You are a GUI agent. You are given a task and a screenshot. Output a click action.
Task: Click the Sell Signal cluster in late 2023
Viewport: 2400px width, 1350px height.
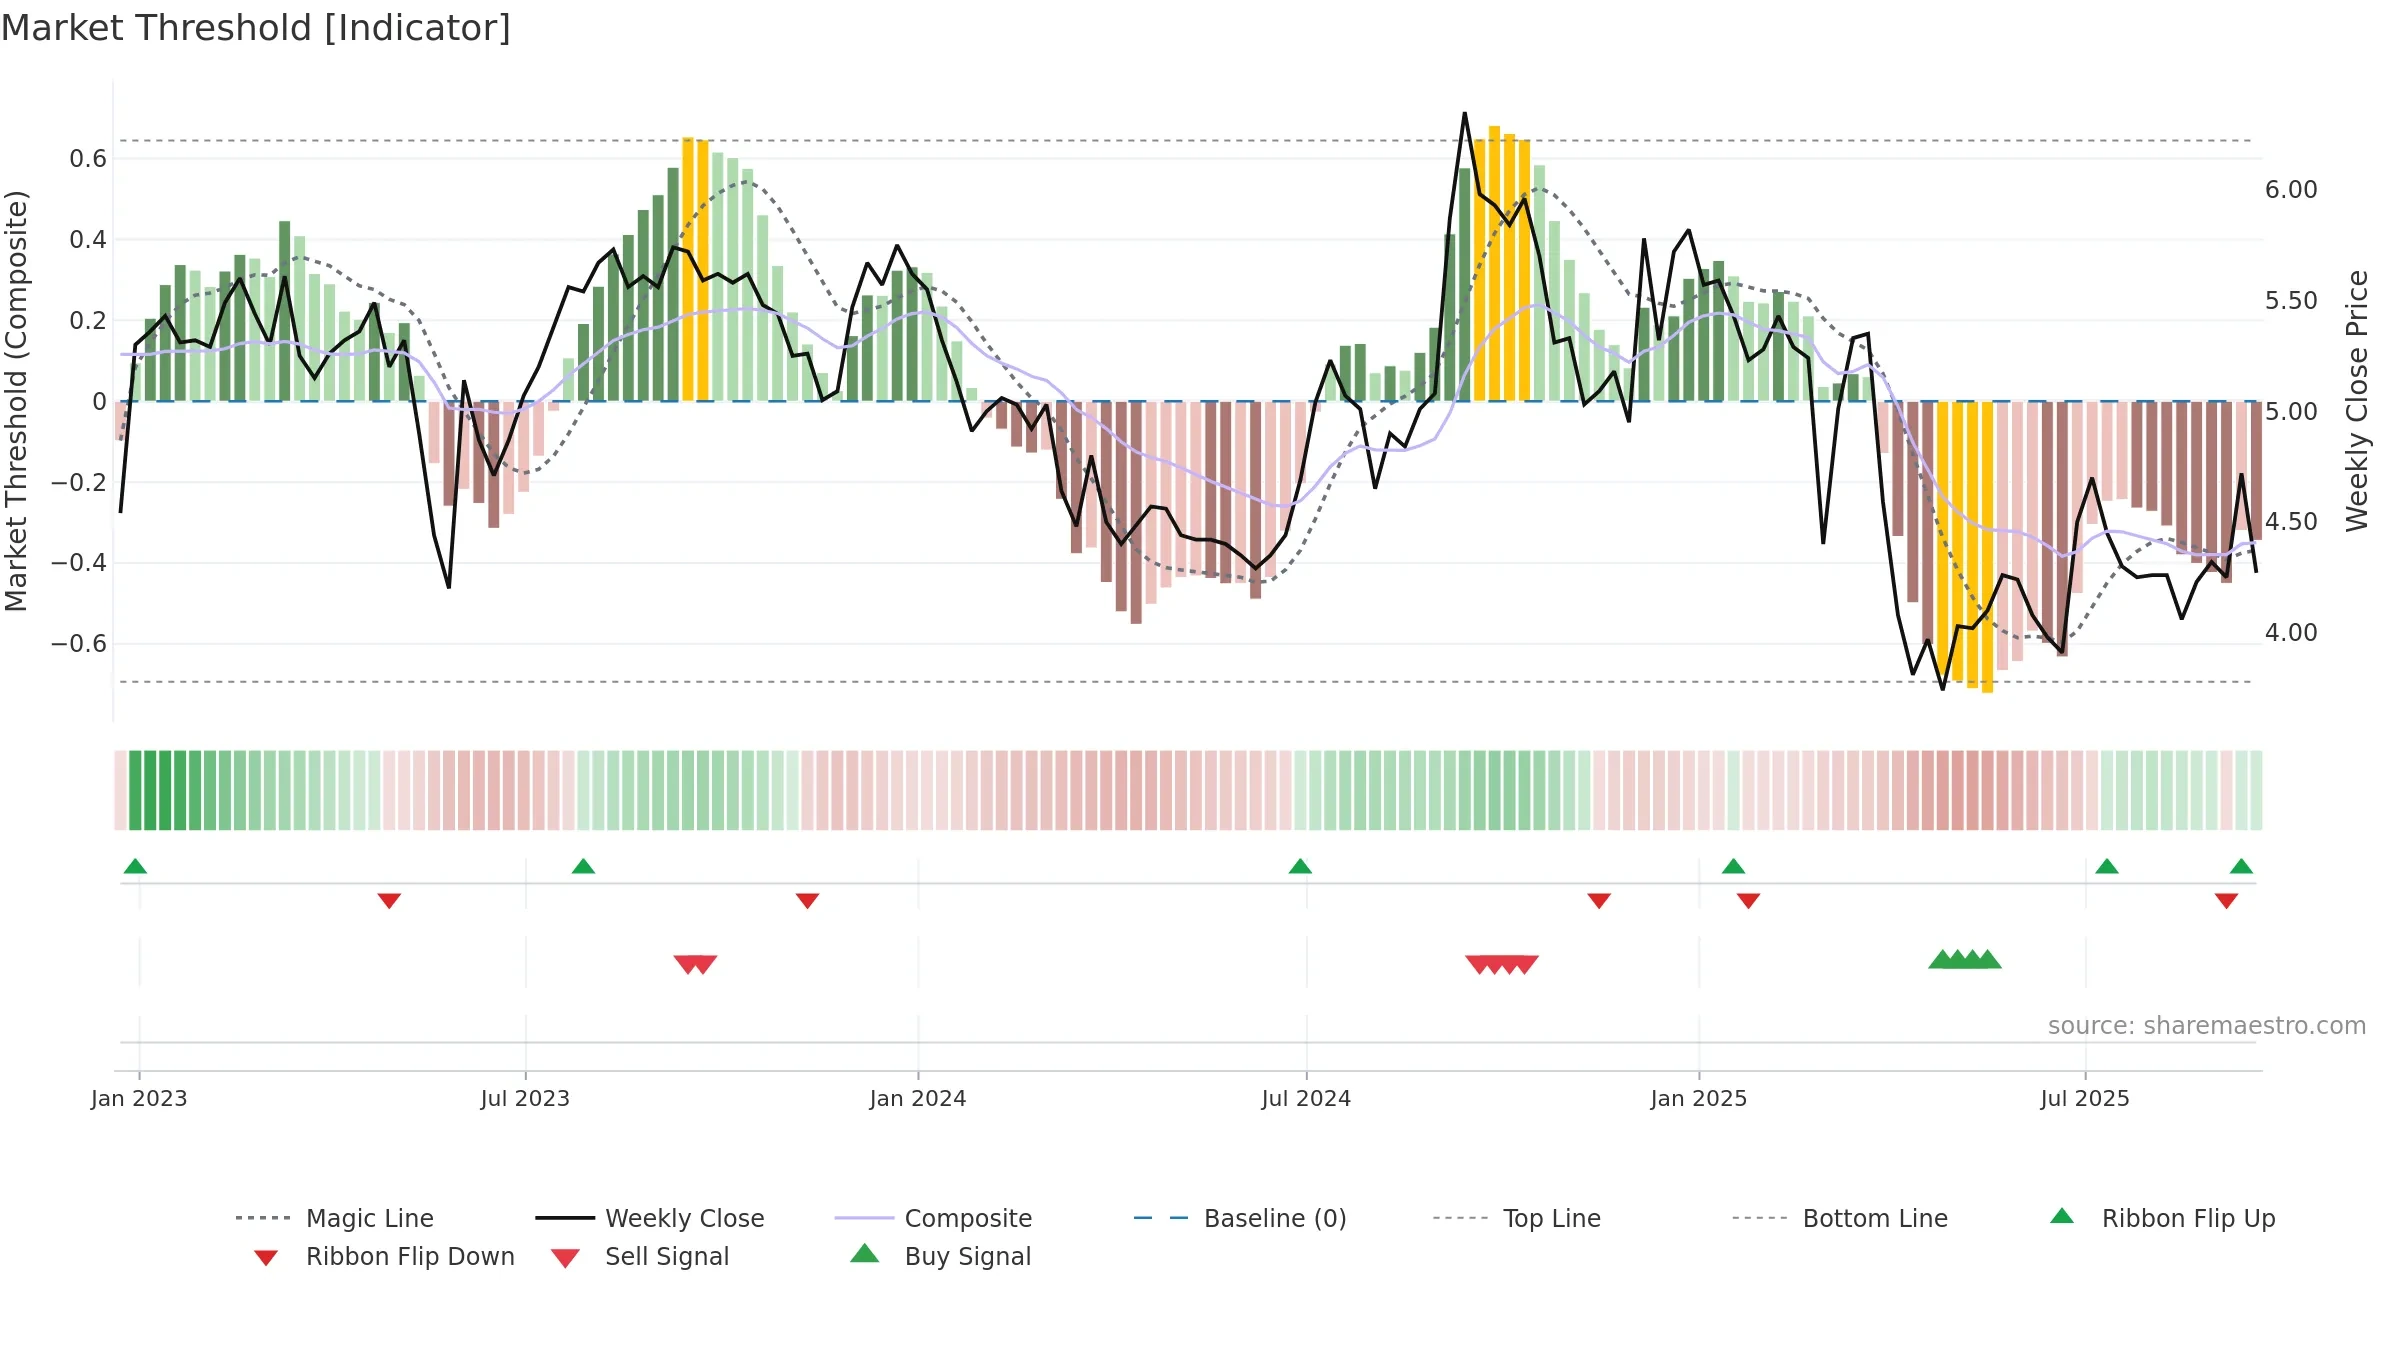coord(695,964)
